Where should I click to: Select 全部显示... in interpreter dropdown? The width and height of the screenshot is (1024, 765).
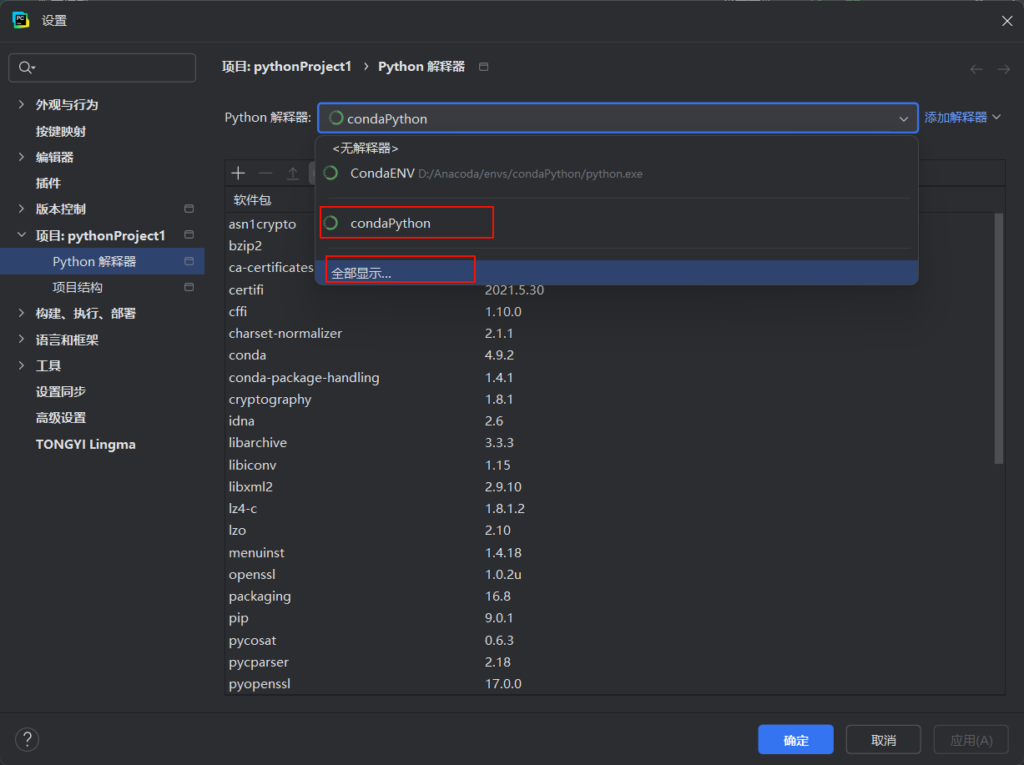tap(616, 273)
